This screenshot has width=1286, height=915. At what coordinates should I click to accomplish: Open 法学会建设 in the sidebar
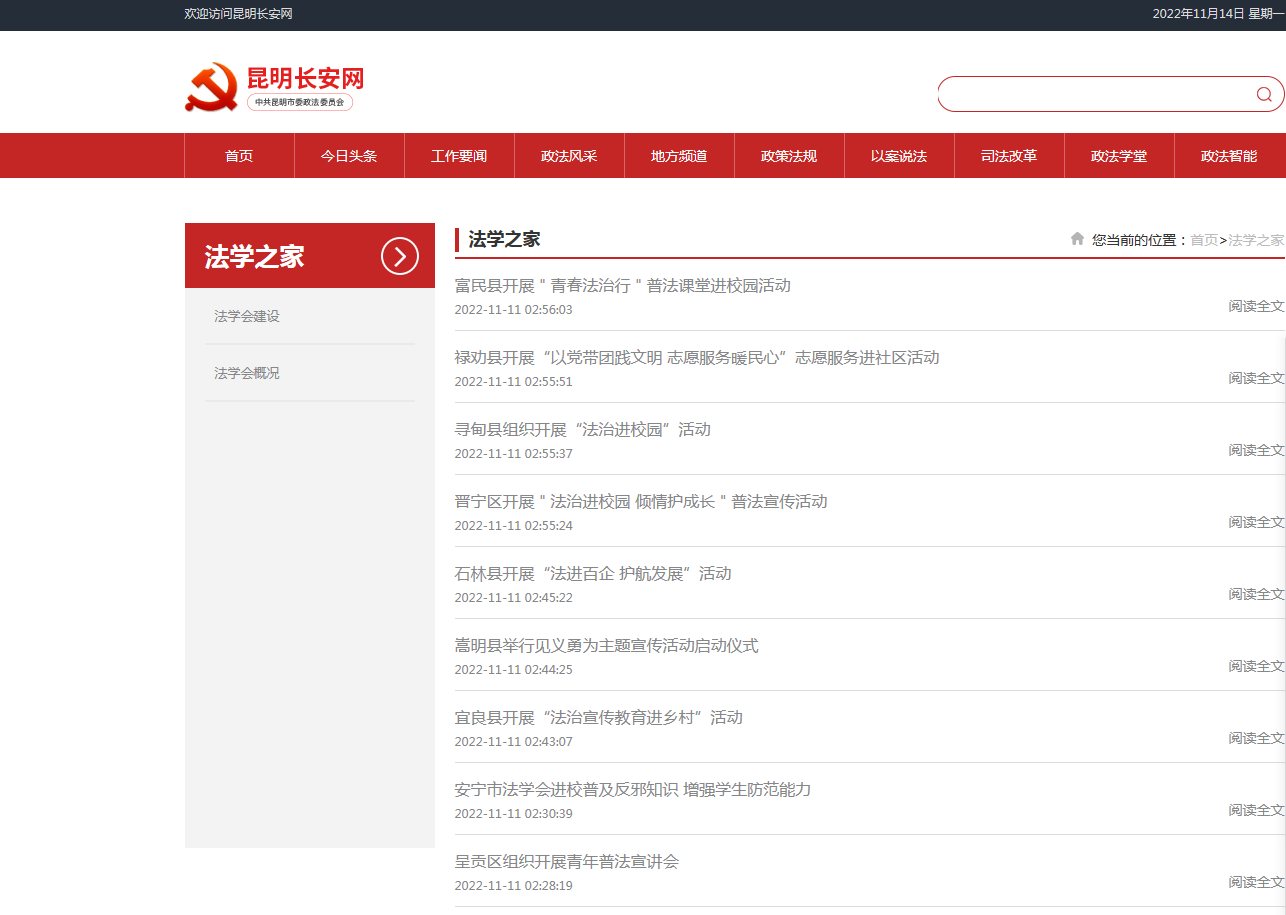click(247, 316)
